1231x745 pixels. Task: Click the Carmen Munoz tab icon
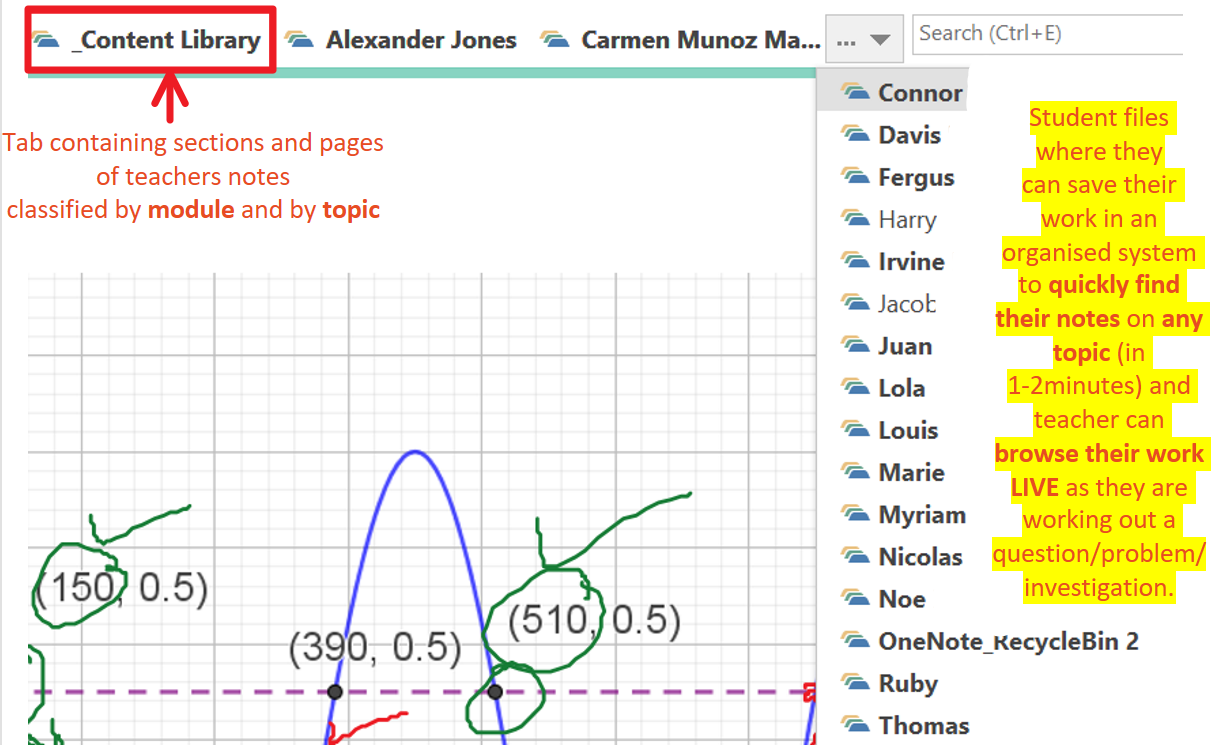coord(555,40)
